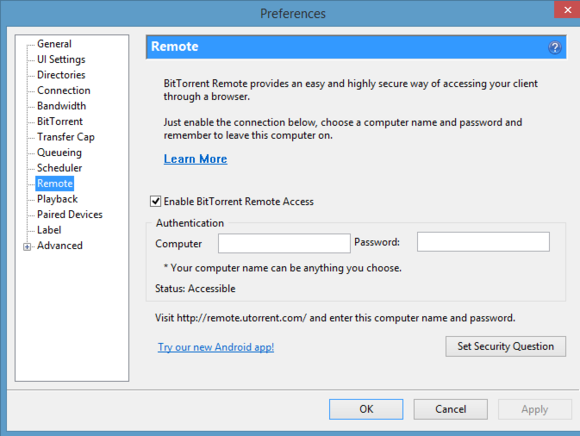
Task: Open Transfer Cap settings
Action: (x=66, y=137)
